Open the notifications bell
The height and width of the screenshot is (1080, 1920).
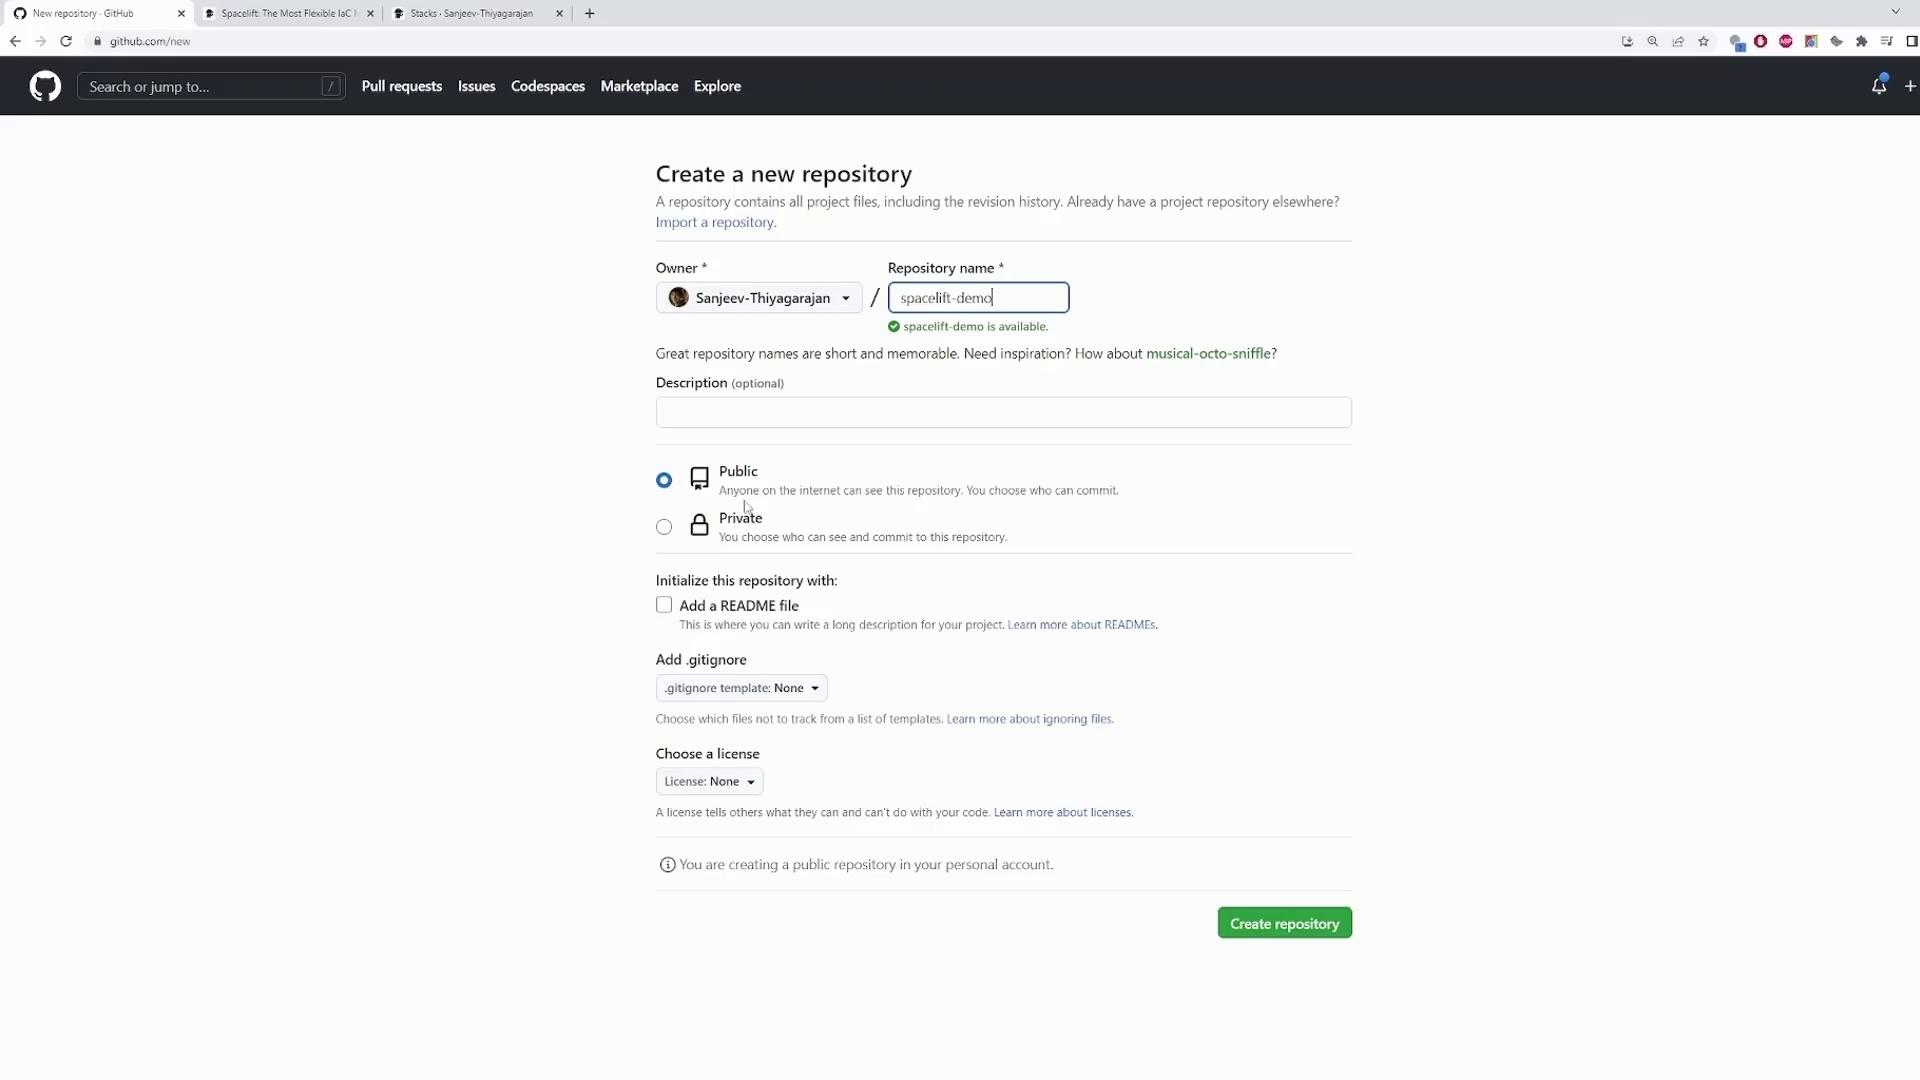click(x=1879, y=86)
